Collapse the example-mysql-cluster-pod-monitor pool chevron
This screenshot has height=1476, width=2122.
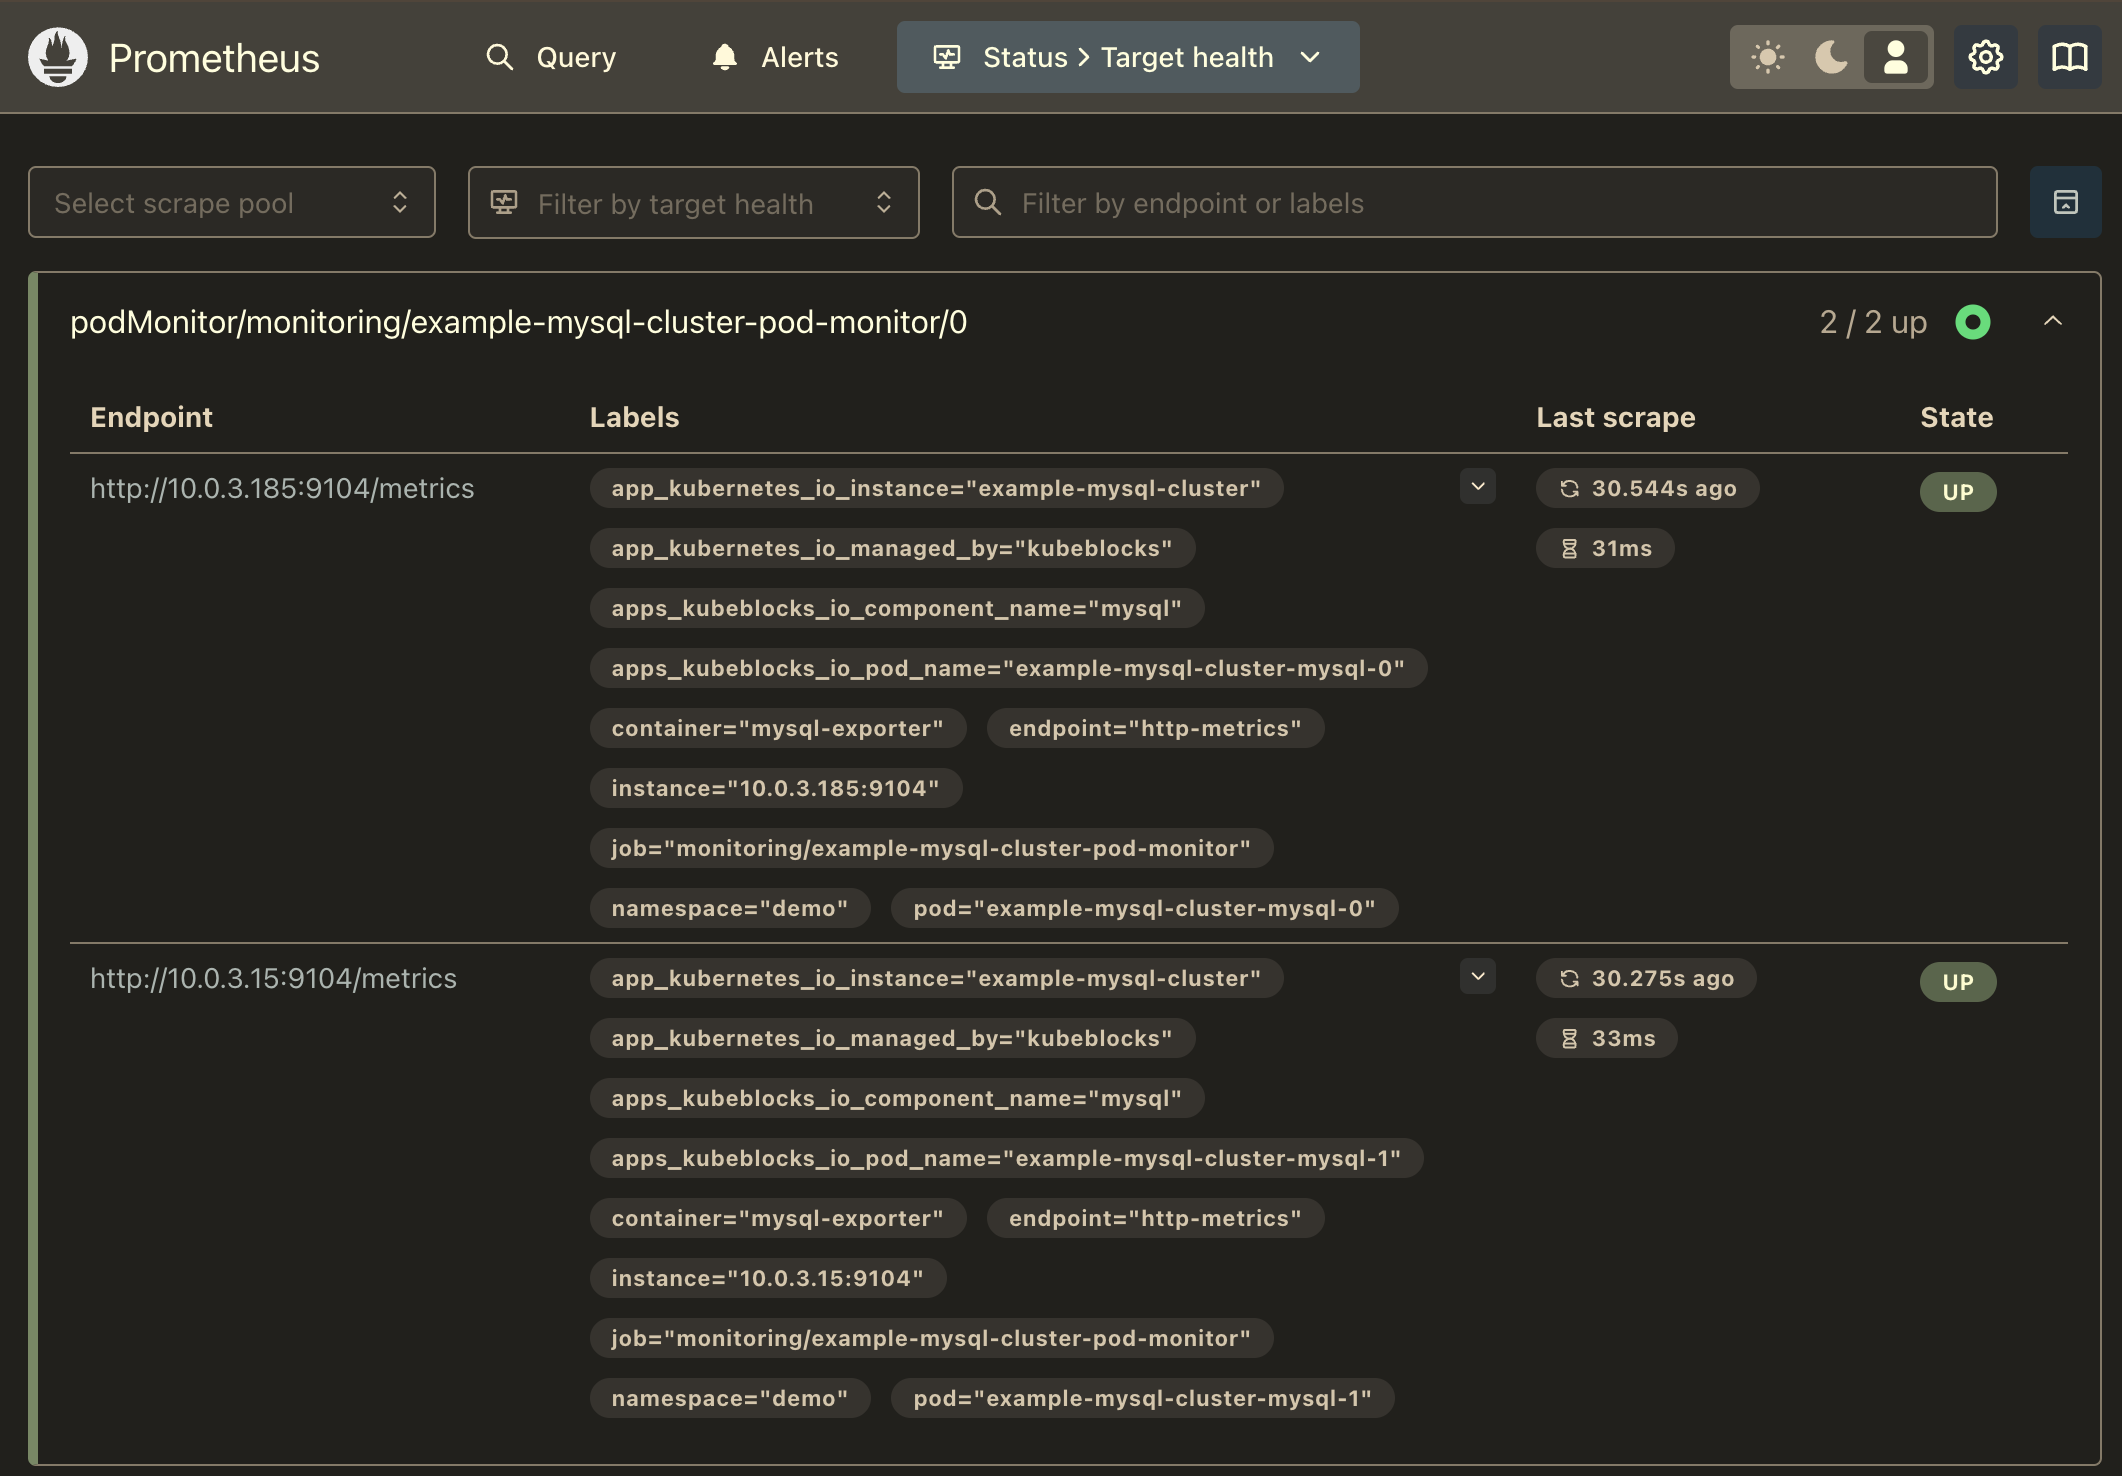pos(2053,321)
